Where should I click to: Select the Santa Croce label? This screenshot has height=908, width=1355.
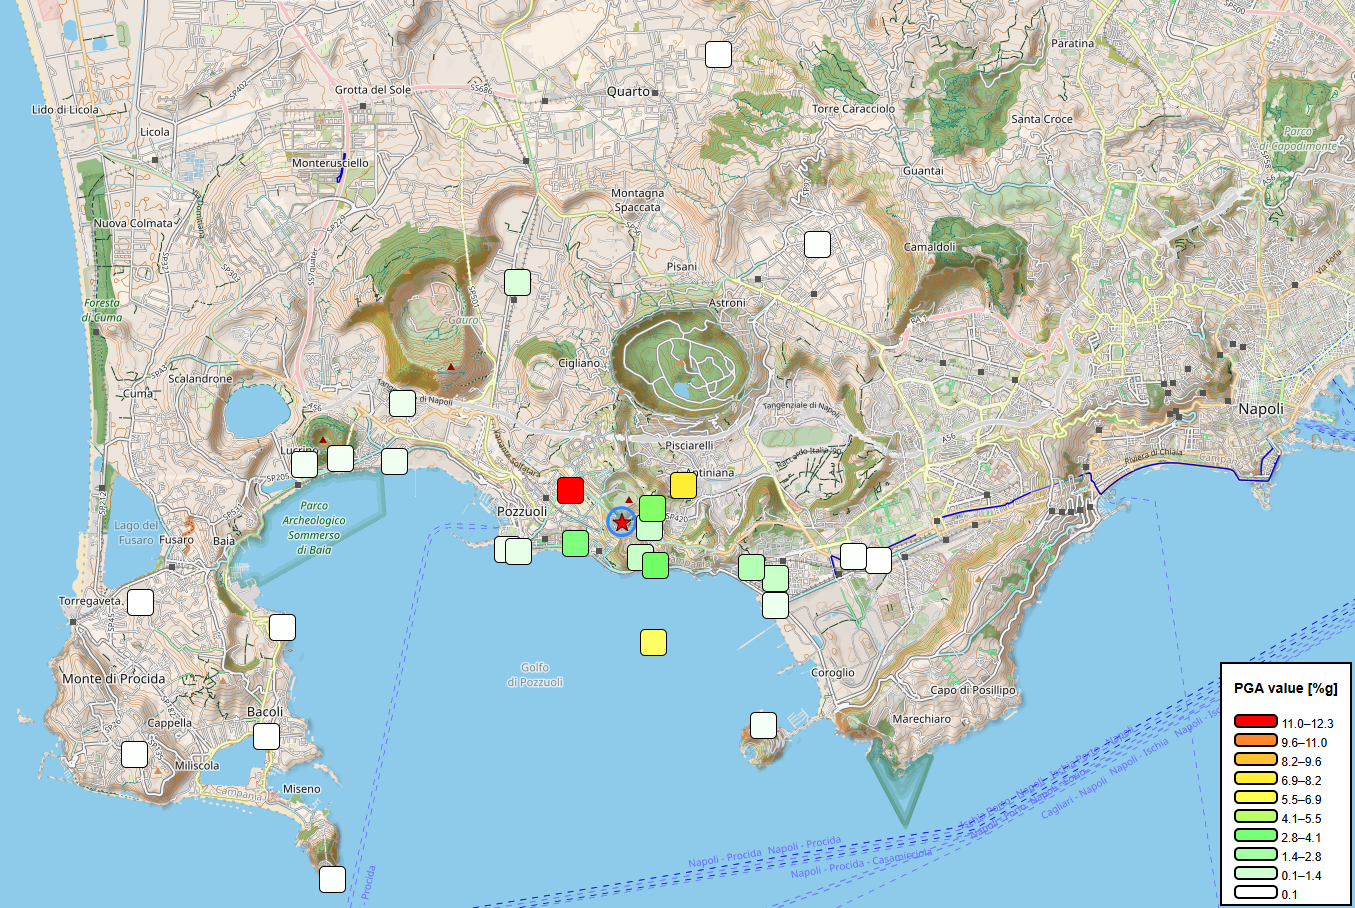(x=1042, y=119)
